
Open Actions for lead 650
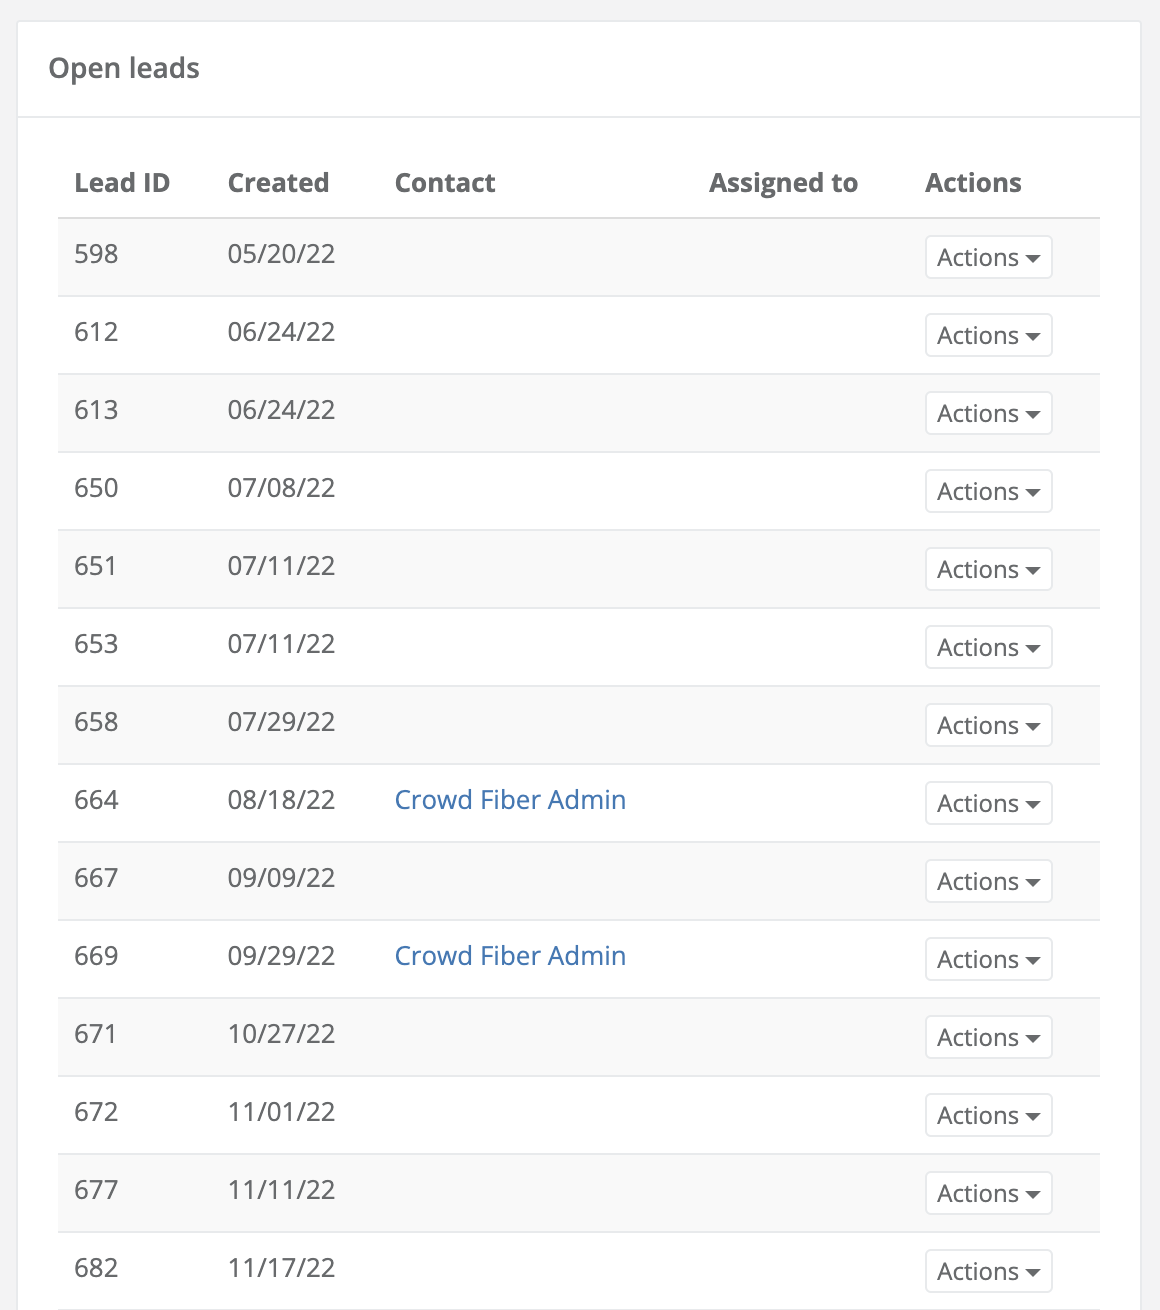click(x=988, y=491)
